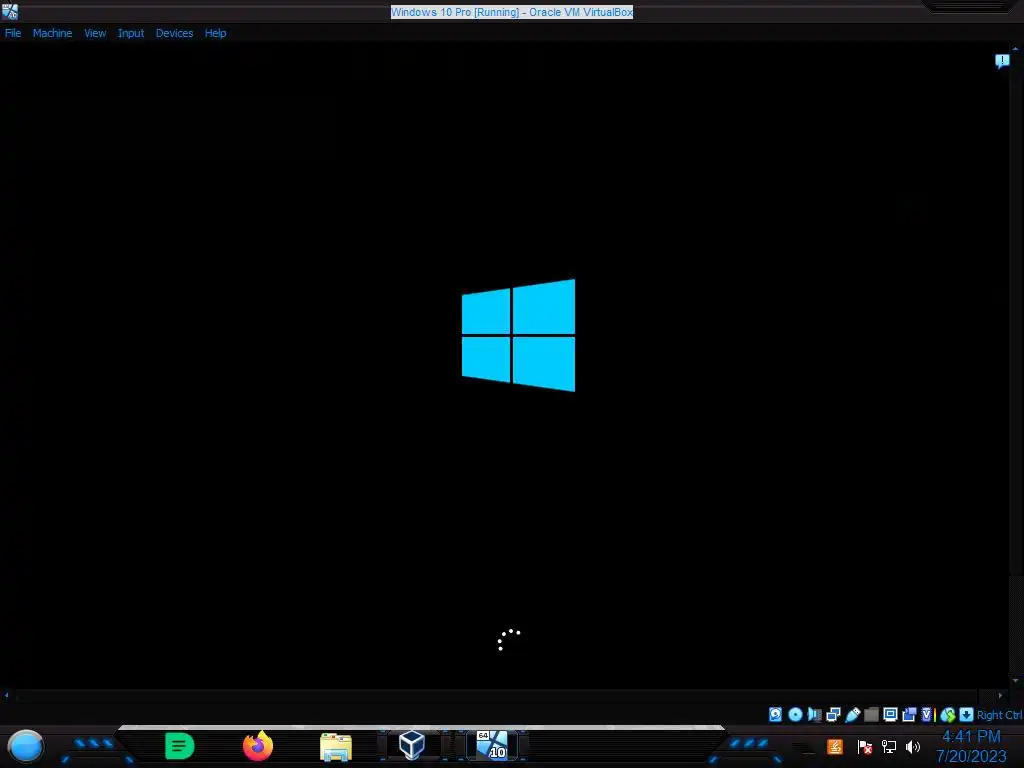The image size is (1024, 768).
Task: Click the mouse integration indicator
Action: (948, 714)
